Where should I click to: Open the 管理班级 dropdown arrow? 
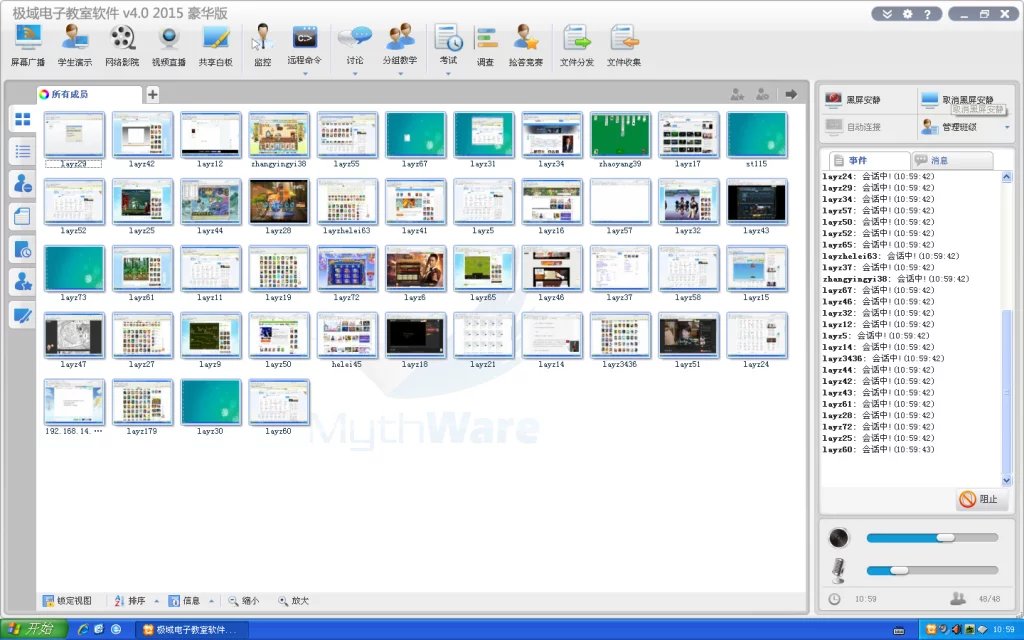tap(1006, 127)
